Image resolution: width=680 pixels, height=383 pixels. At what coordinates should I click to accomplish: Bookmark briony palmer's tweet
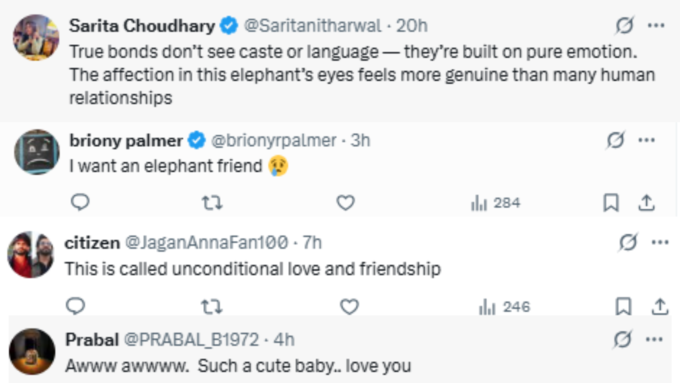[611, 203]
